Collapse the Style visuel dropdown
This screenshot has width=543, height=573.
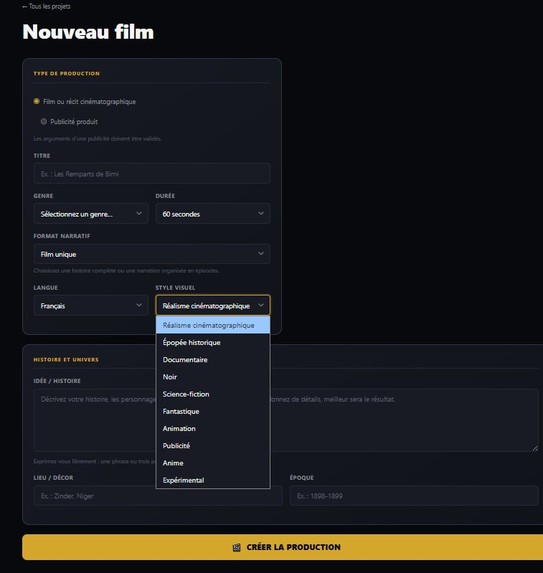pos(213,306)
